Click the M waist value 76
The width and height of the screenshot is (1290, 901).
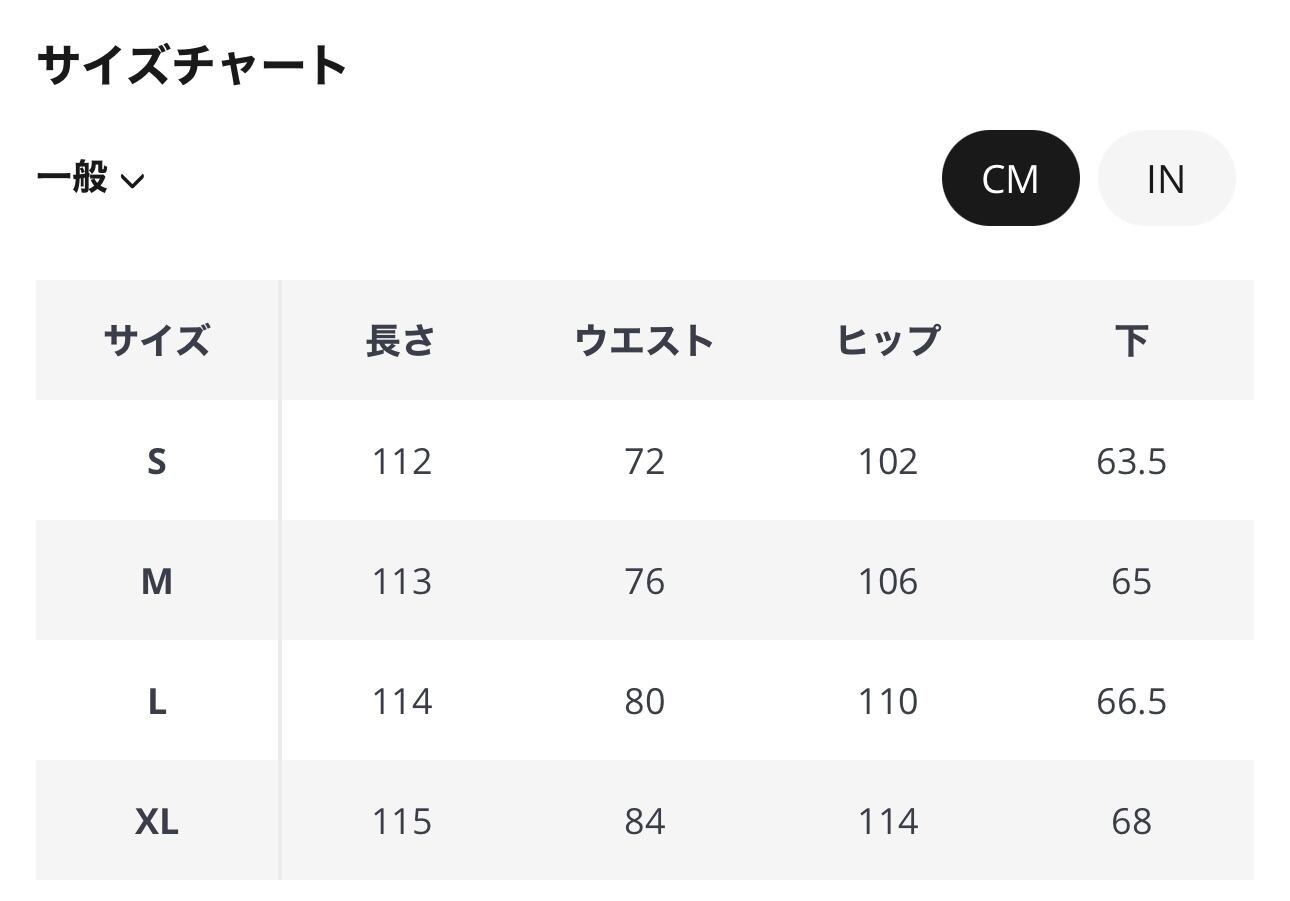click(644, 581)
